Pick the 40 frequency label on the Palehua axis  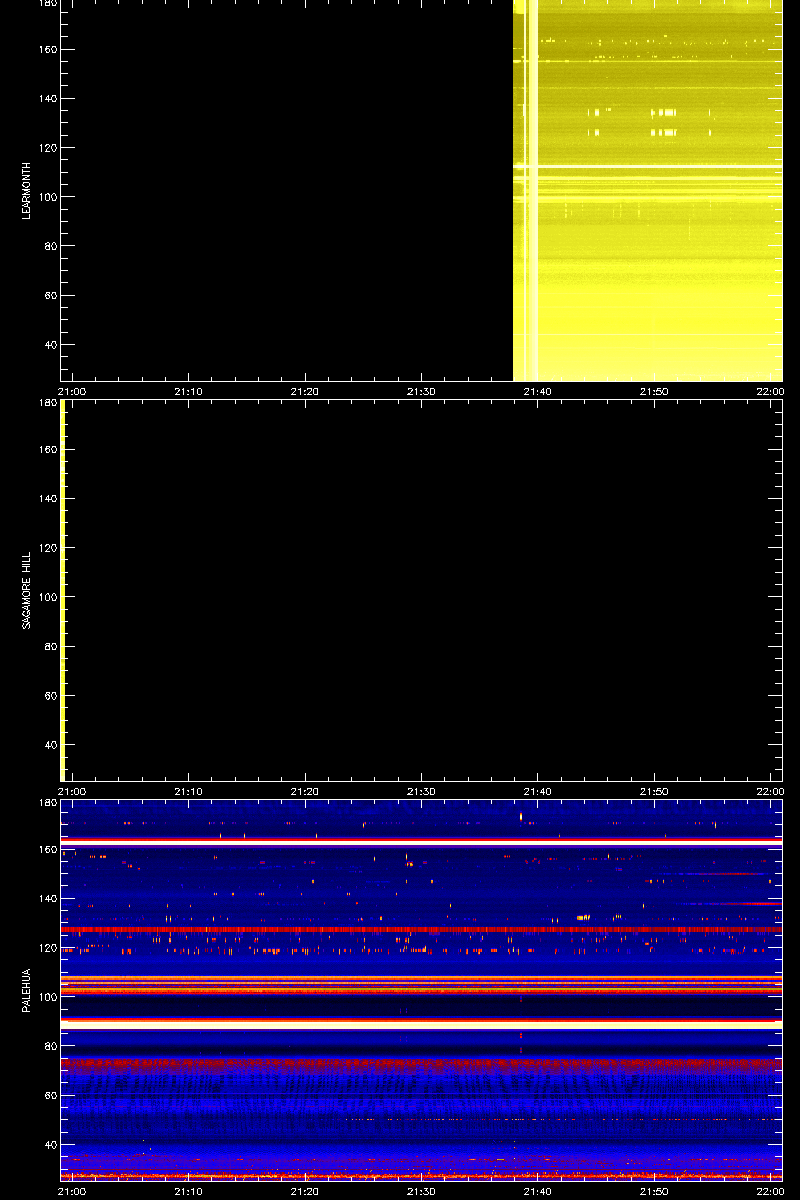(49, 1145)
